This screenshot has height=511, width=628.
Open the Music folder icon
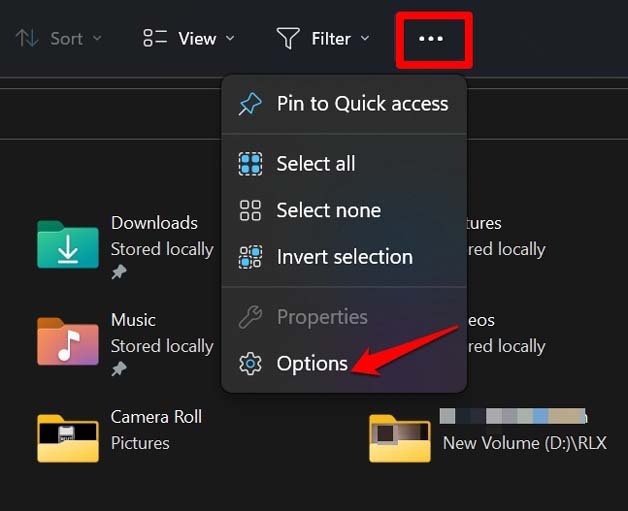(68, 341)
